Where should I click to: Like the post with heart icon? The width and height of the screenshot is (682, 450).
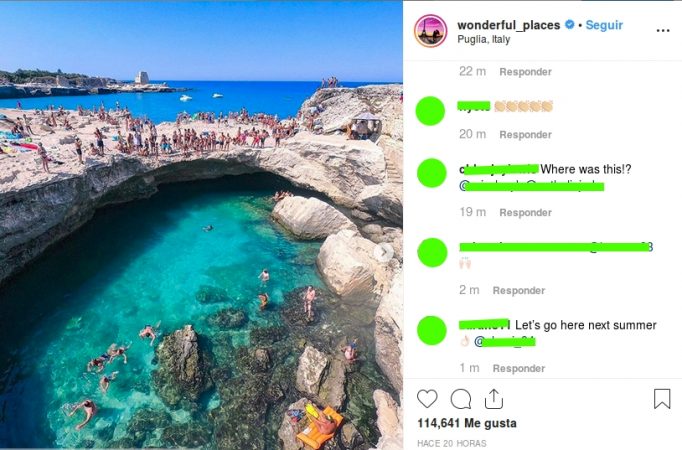[427, 399]
